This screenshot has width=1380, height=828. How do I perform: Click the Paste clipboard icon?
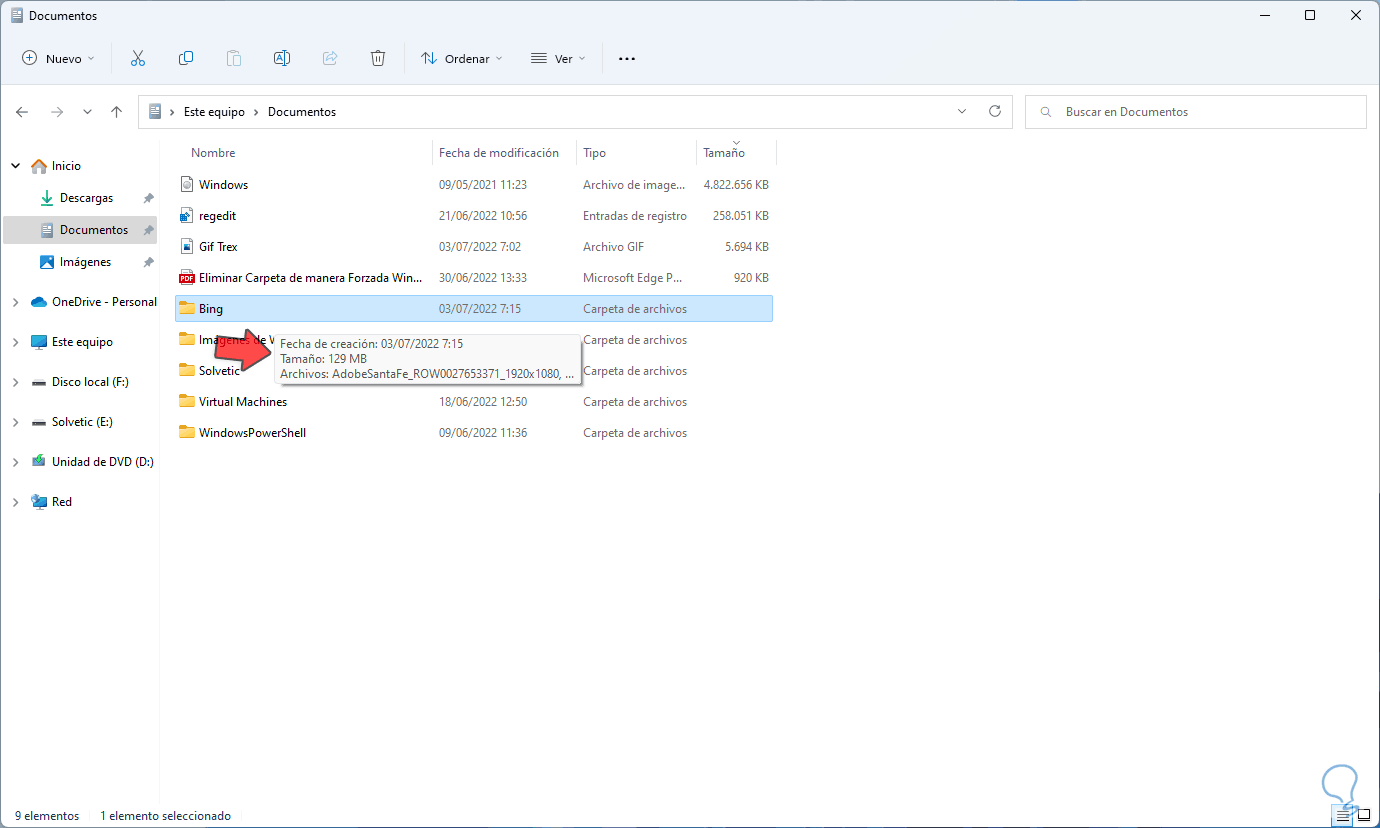pos(234,59)
